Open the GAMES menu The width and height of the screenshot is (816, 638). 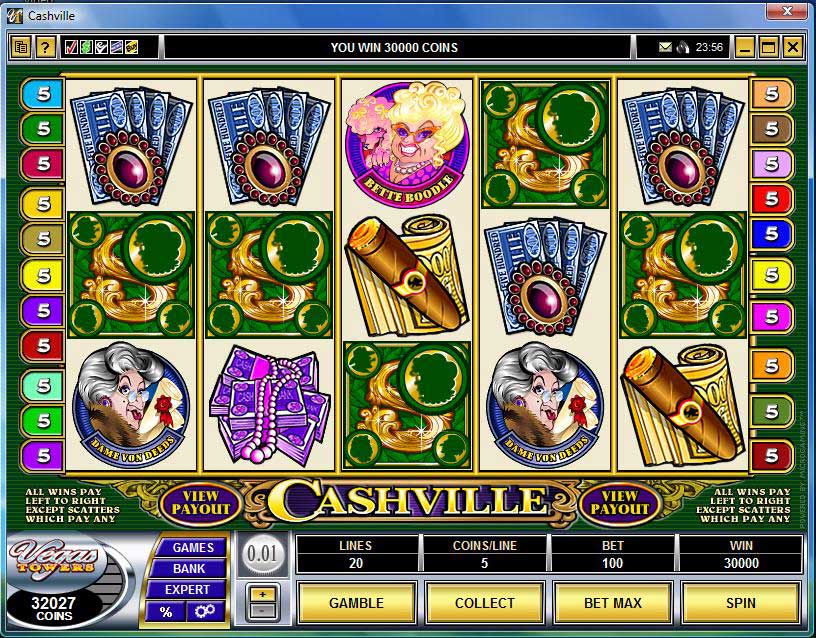coord(193,547)
